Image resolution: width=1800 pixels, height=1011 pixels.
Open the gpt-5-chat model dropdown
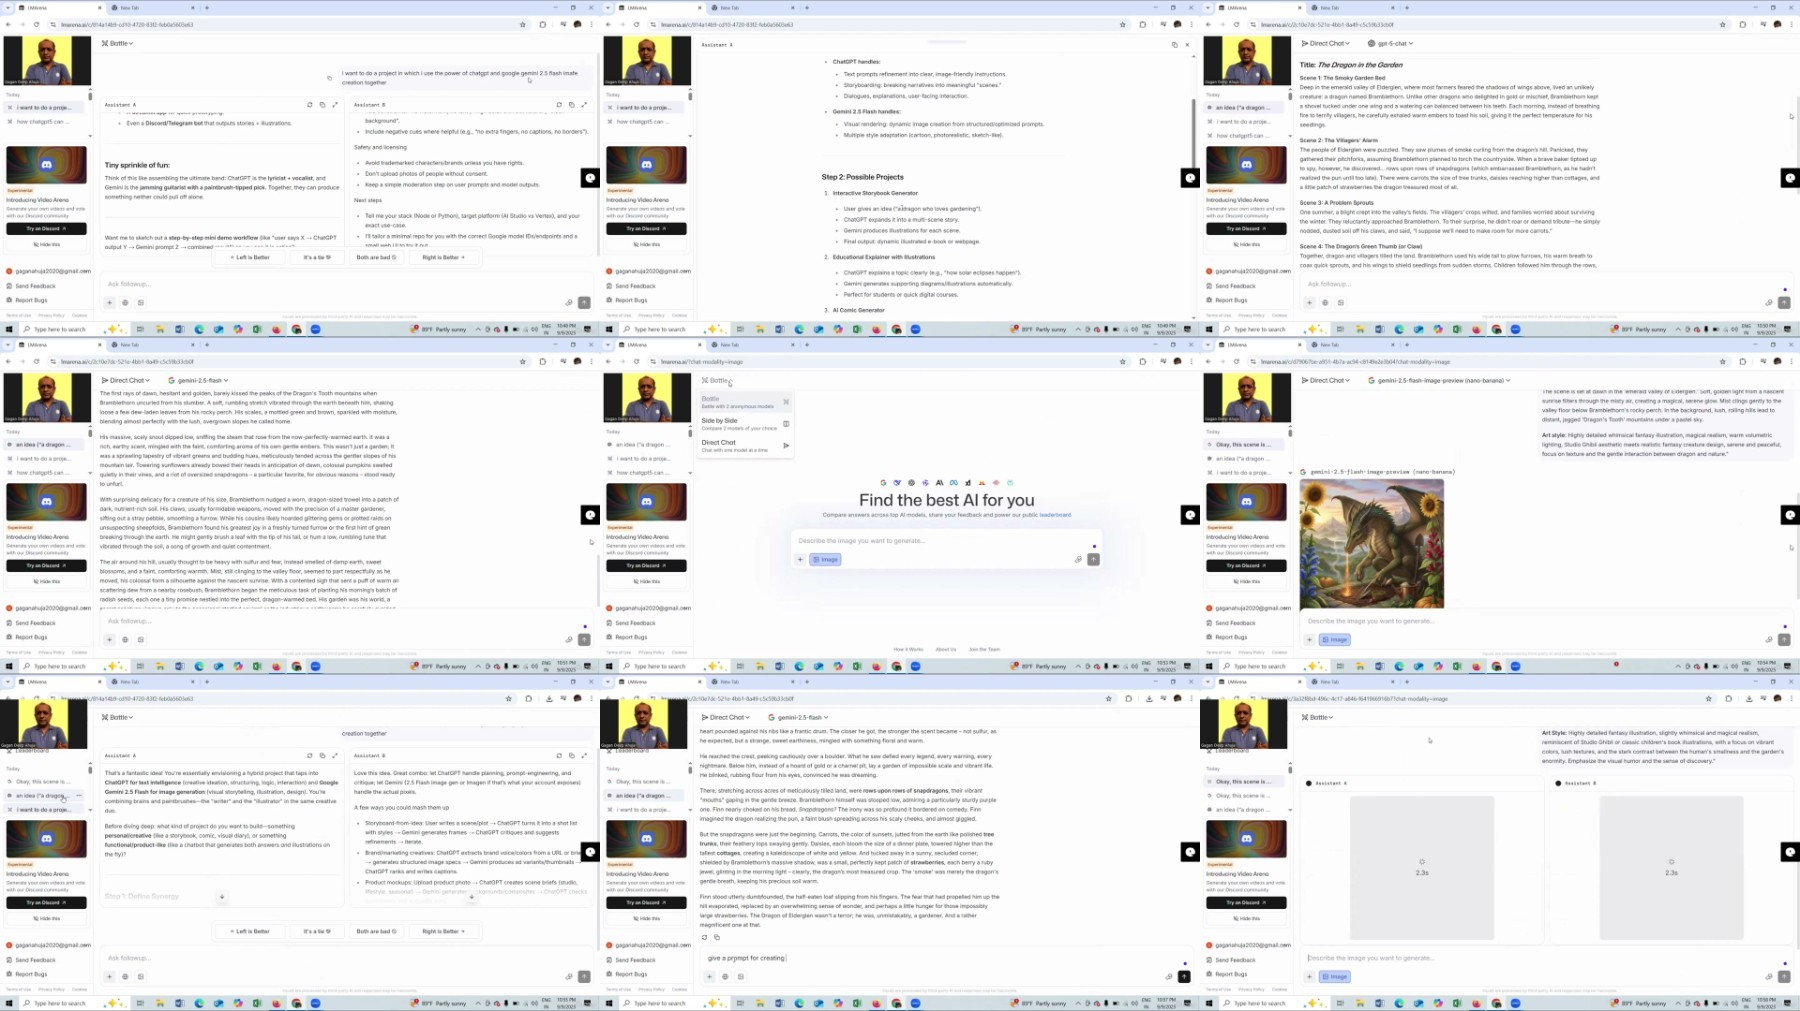1390,43
